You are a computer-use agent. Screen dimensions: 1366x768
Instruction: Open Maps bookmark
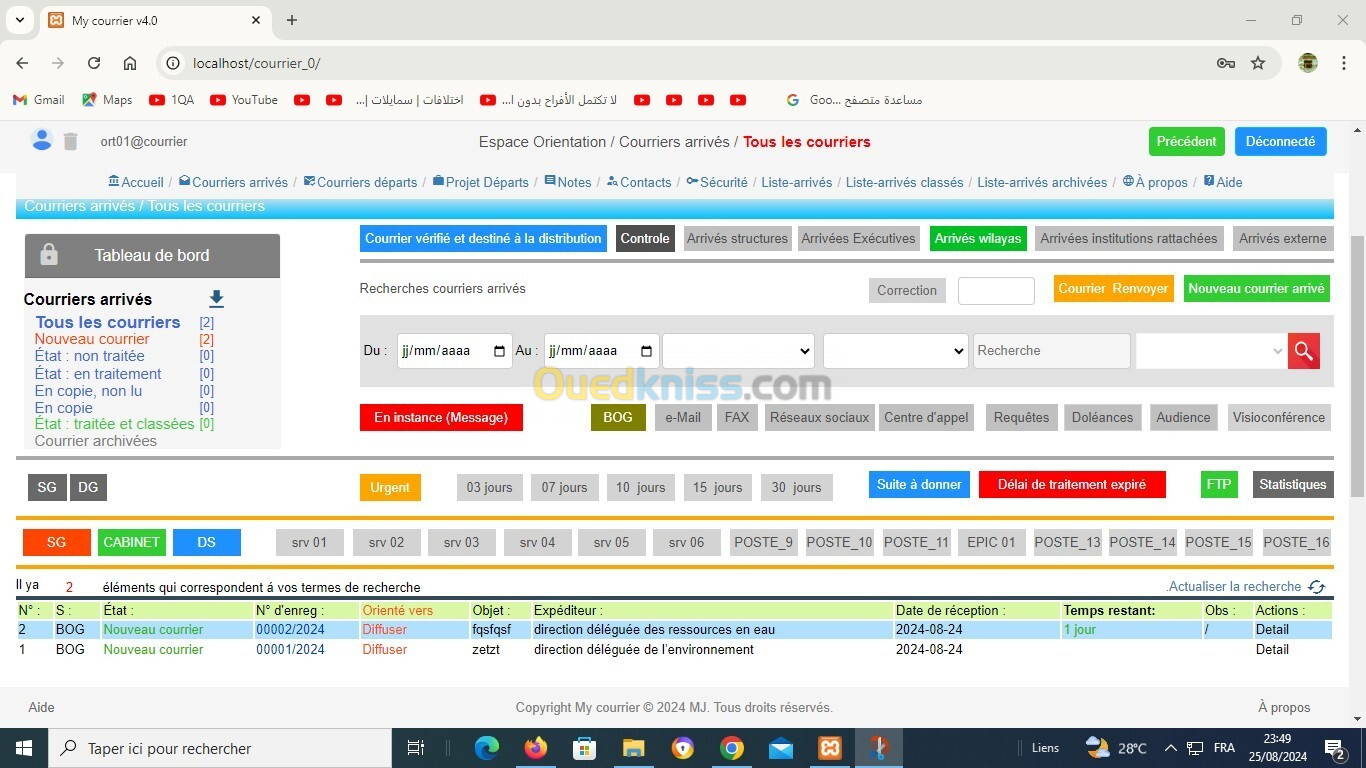click(x=107, y=100)
